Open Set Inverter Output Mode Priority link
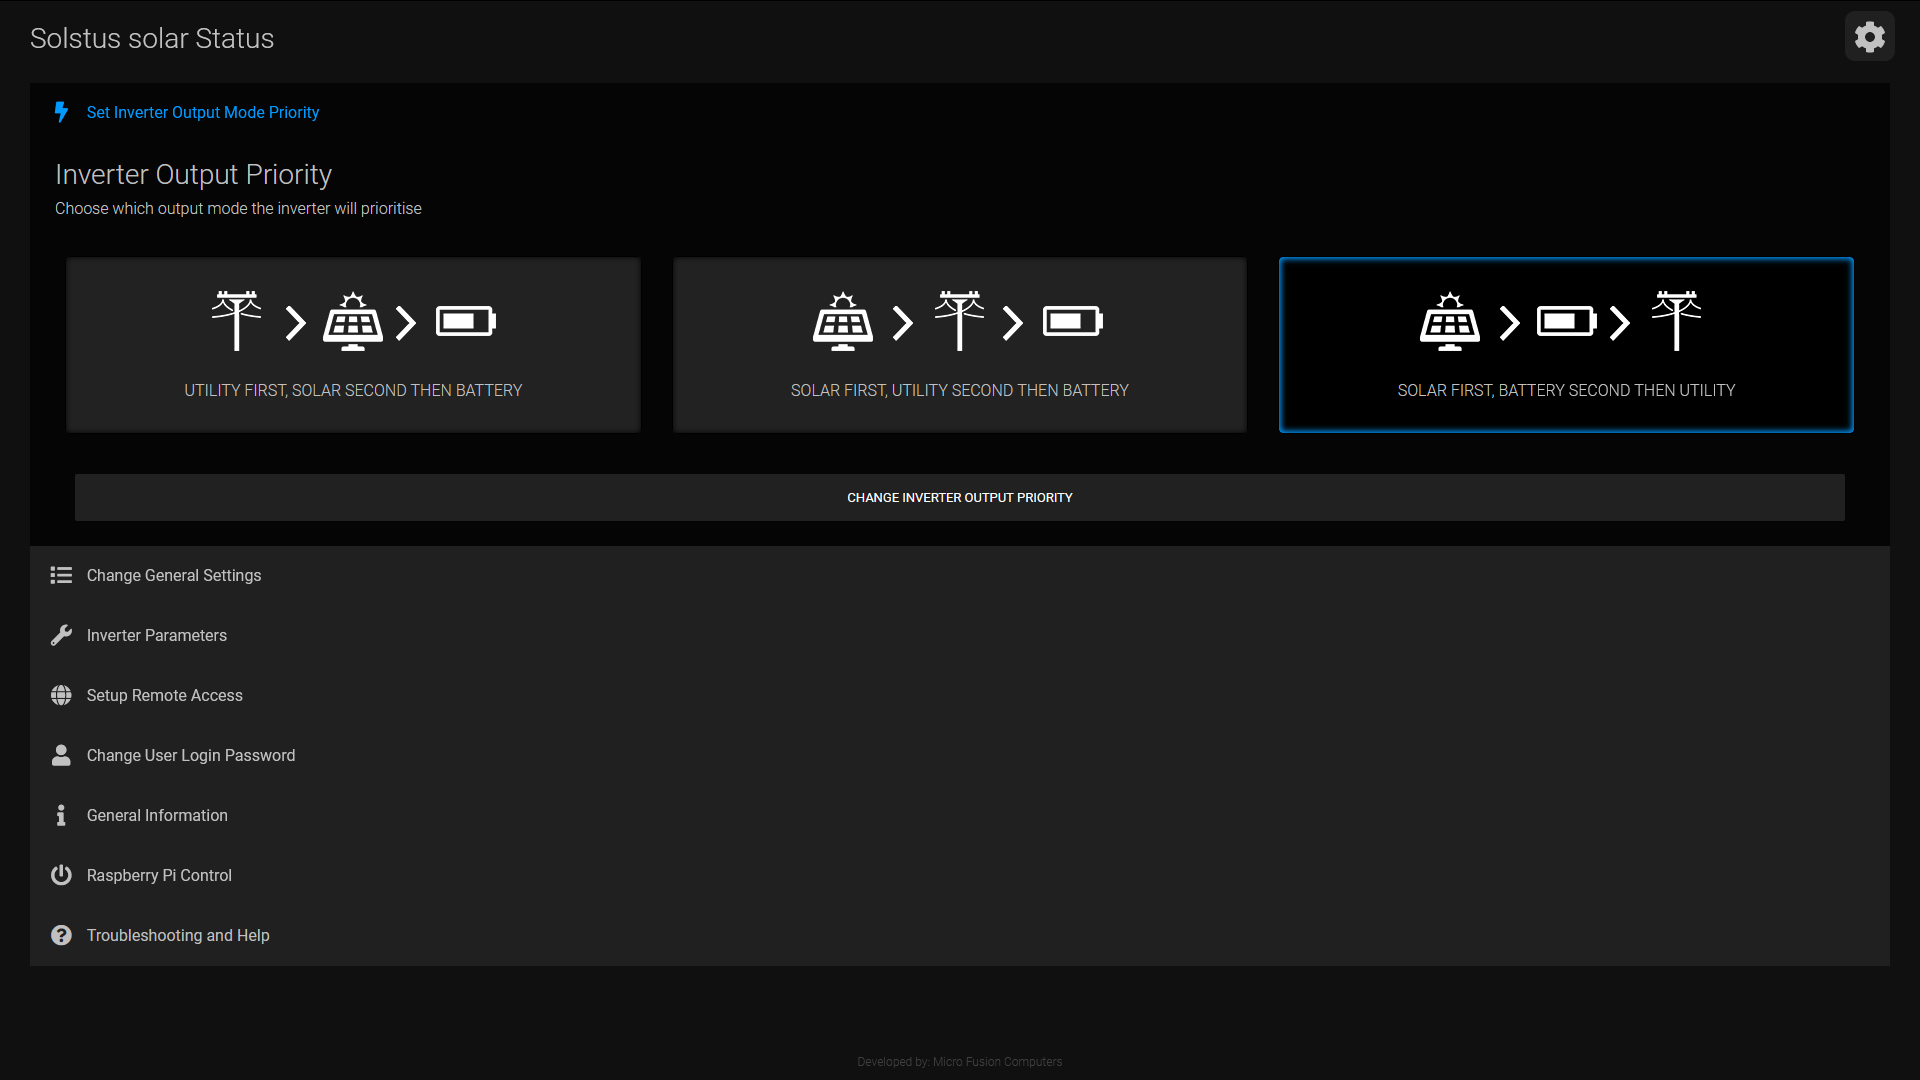 click(x=203, y=112)
